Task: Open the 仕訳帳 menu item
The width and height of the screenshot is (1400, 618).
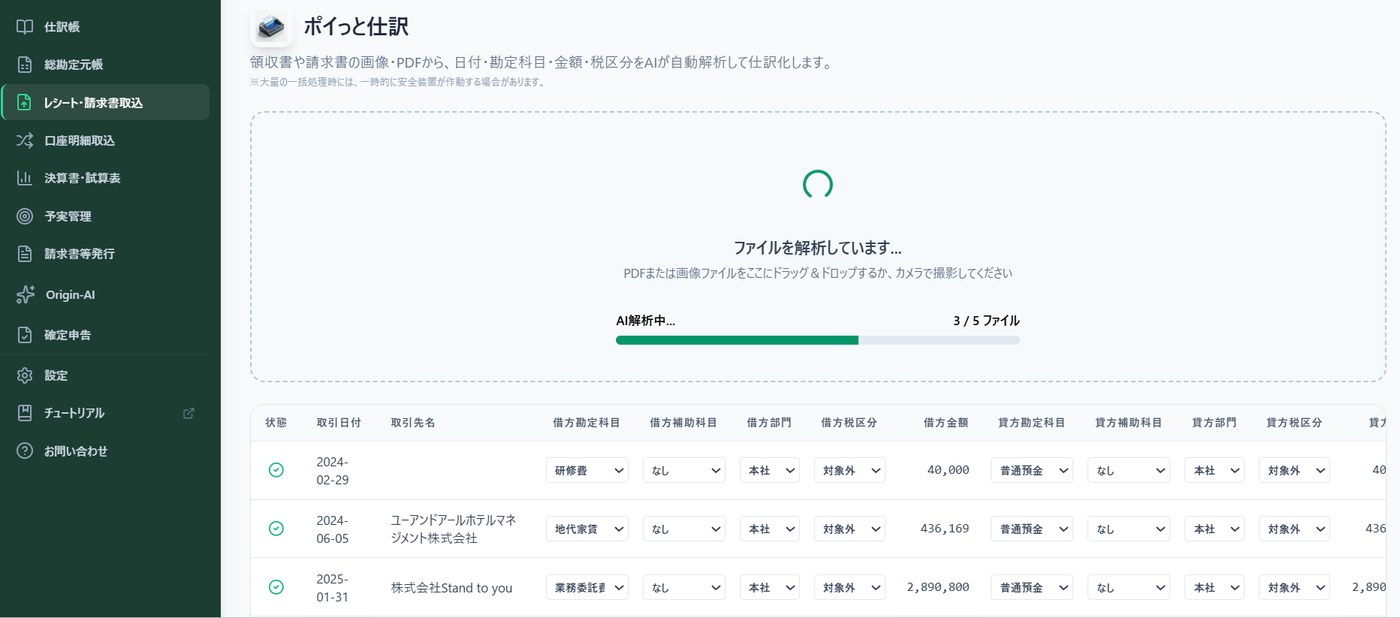Action: [x=105, y=27]
